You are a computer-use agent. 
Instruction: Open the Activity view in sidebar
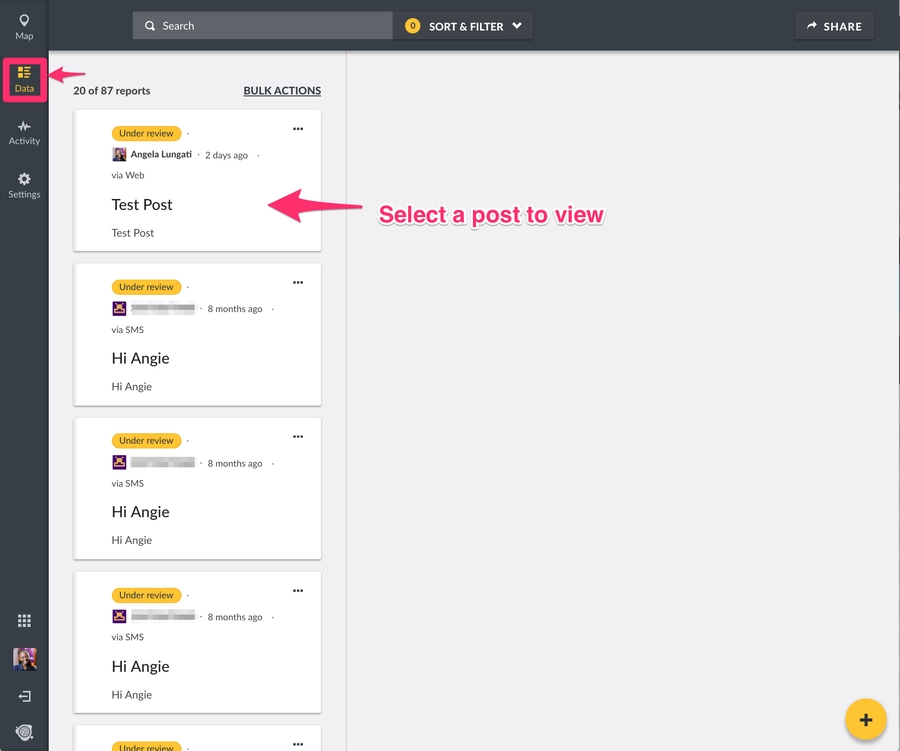click(24, 132)
